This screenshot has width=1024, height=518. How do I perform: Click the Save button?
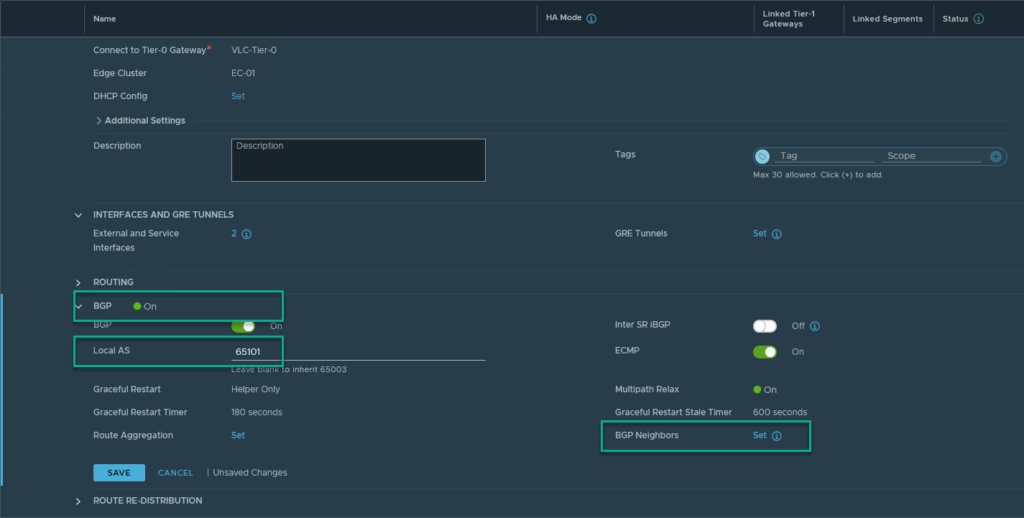119,473
